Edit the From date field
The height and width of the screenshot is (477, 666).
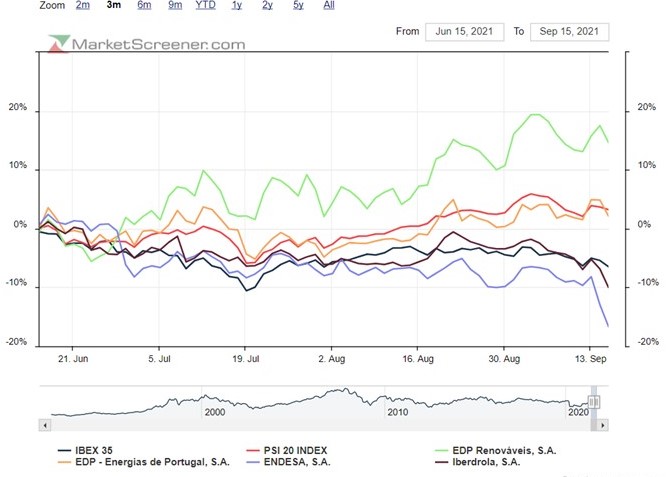(465, 32)
